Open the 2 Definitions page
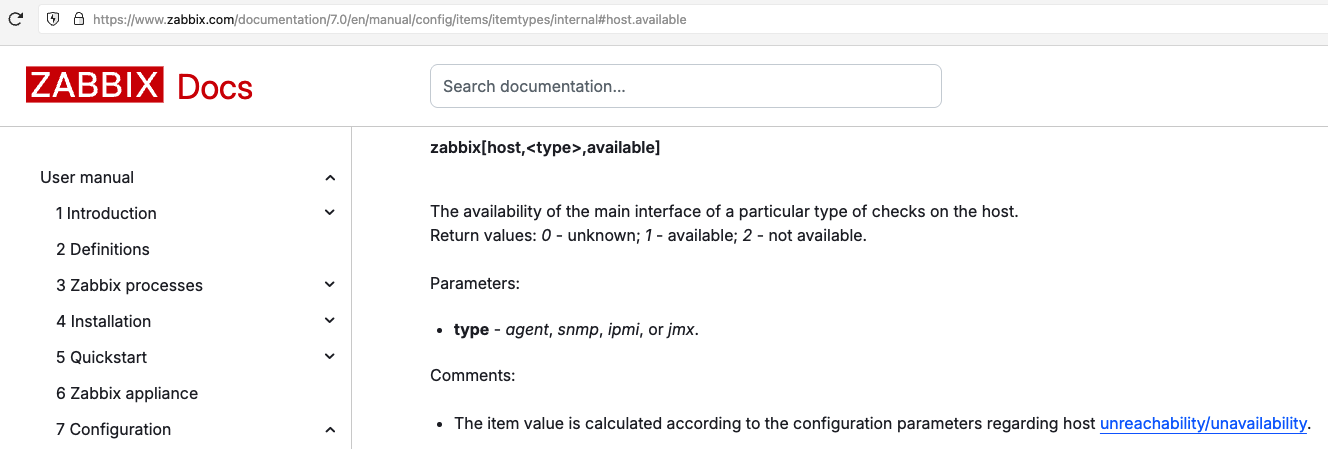The width and height of the screenshot is (1328, 449). (x=103, y=249)
